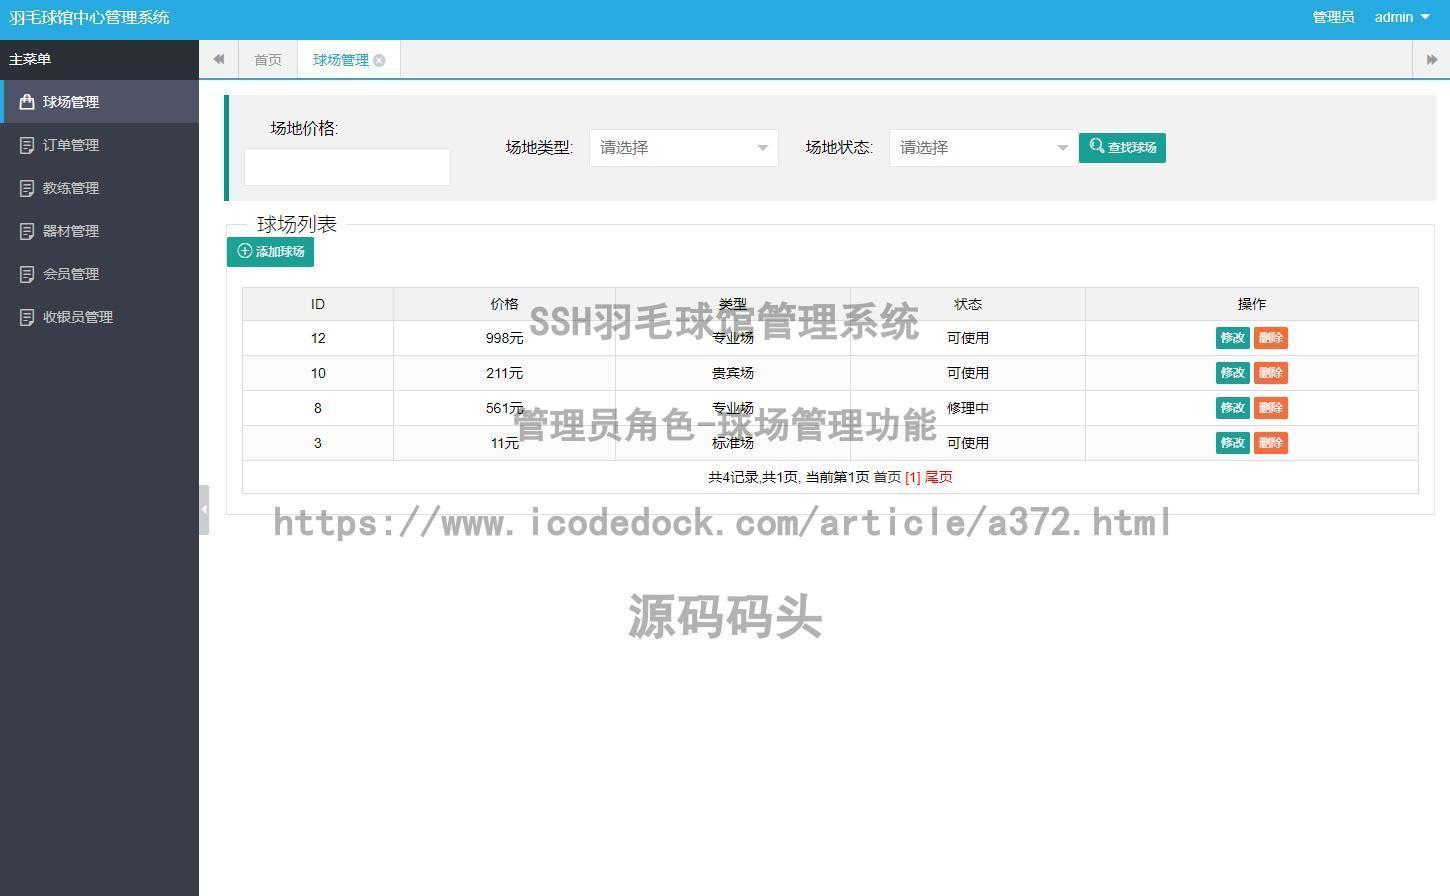The width and height of the screenshot is (1450, 896).
Task: Close the 球场管理 tab
Action: tap(379, 60)
